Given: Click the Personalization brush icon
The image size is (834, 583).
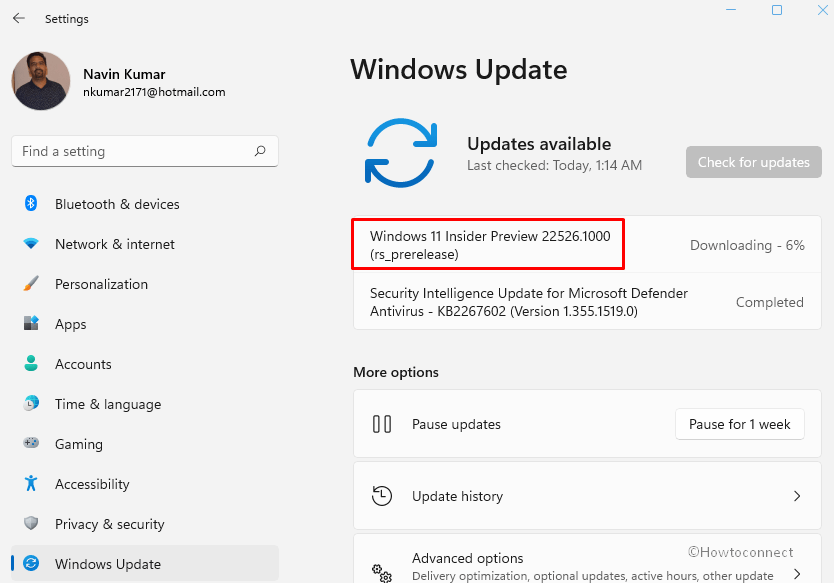Looking at the screenshot, I should tap(30, 284).
